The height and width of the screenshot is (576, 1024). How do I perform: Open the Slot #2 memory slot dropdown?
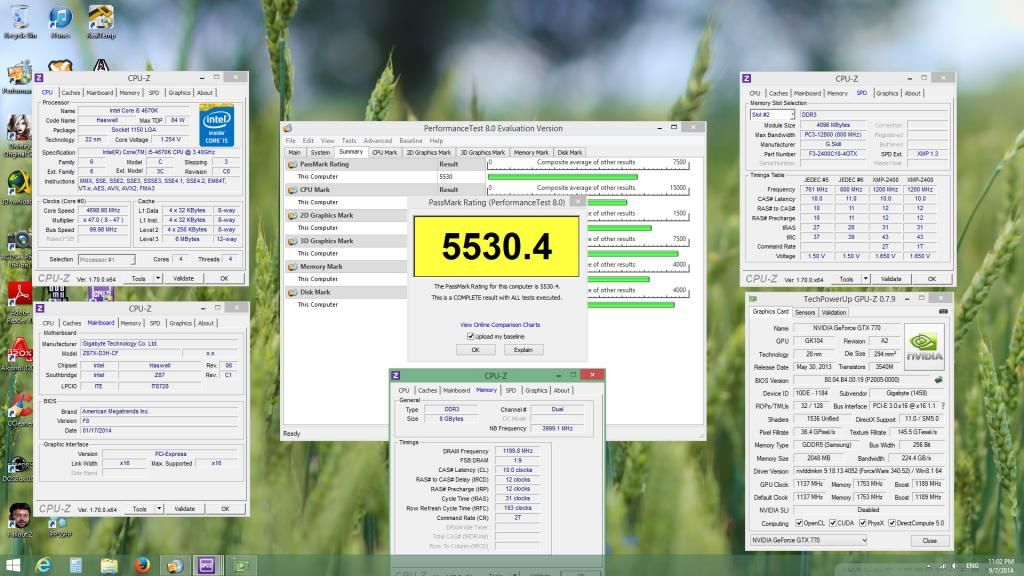click(x=772, y=114)
